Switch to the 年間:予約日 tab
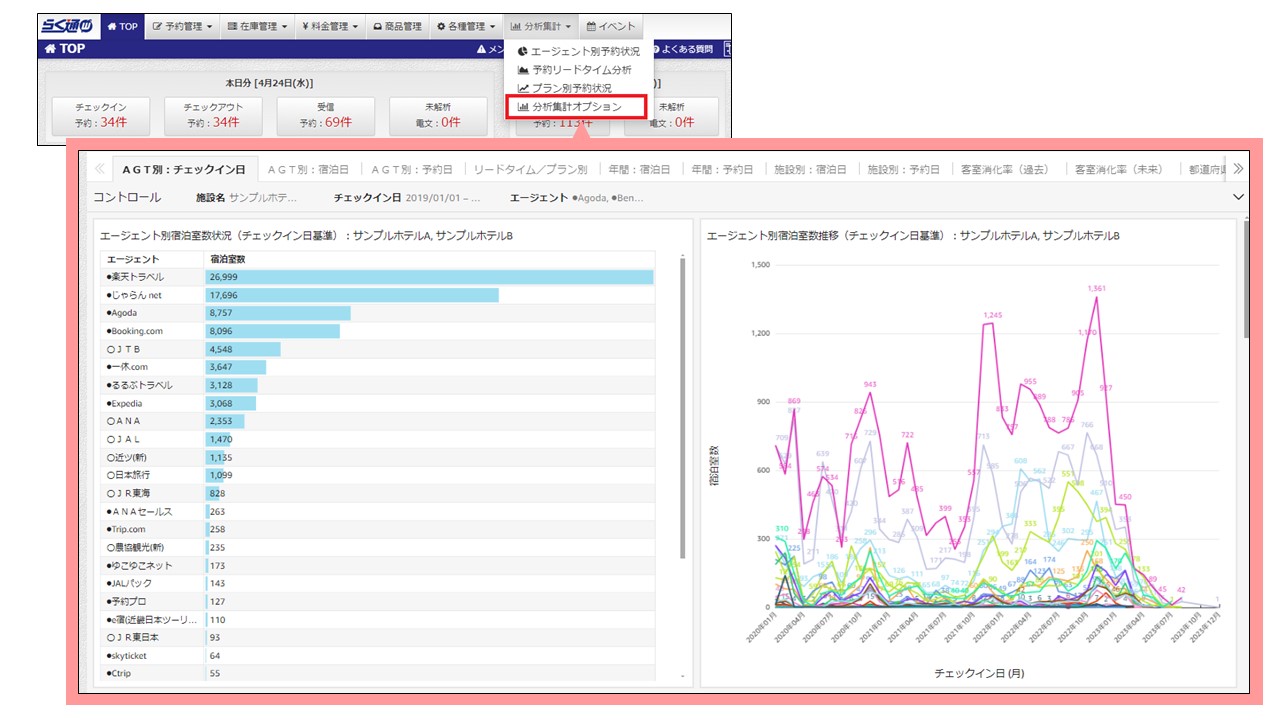Image resolution: width=1280 pixels, height=720 pixels. point(724,170)
